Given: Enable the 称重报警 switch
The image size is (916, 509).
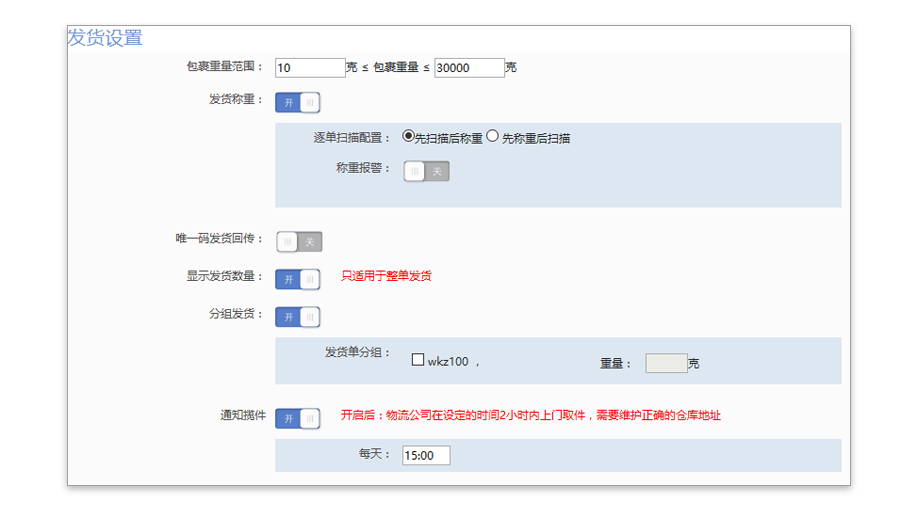Looking at the screenshot, I should pyautogui.click(x=426, y=171).
